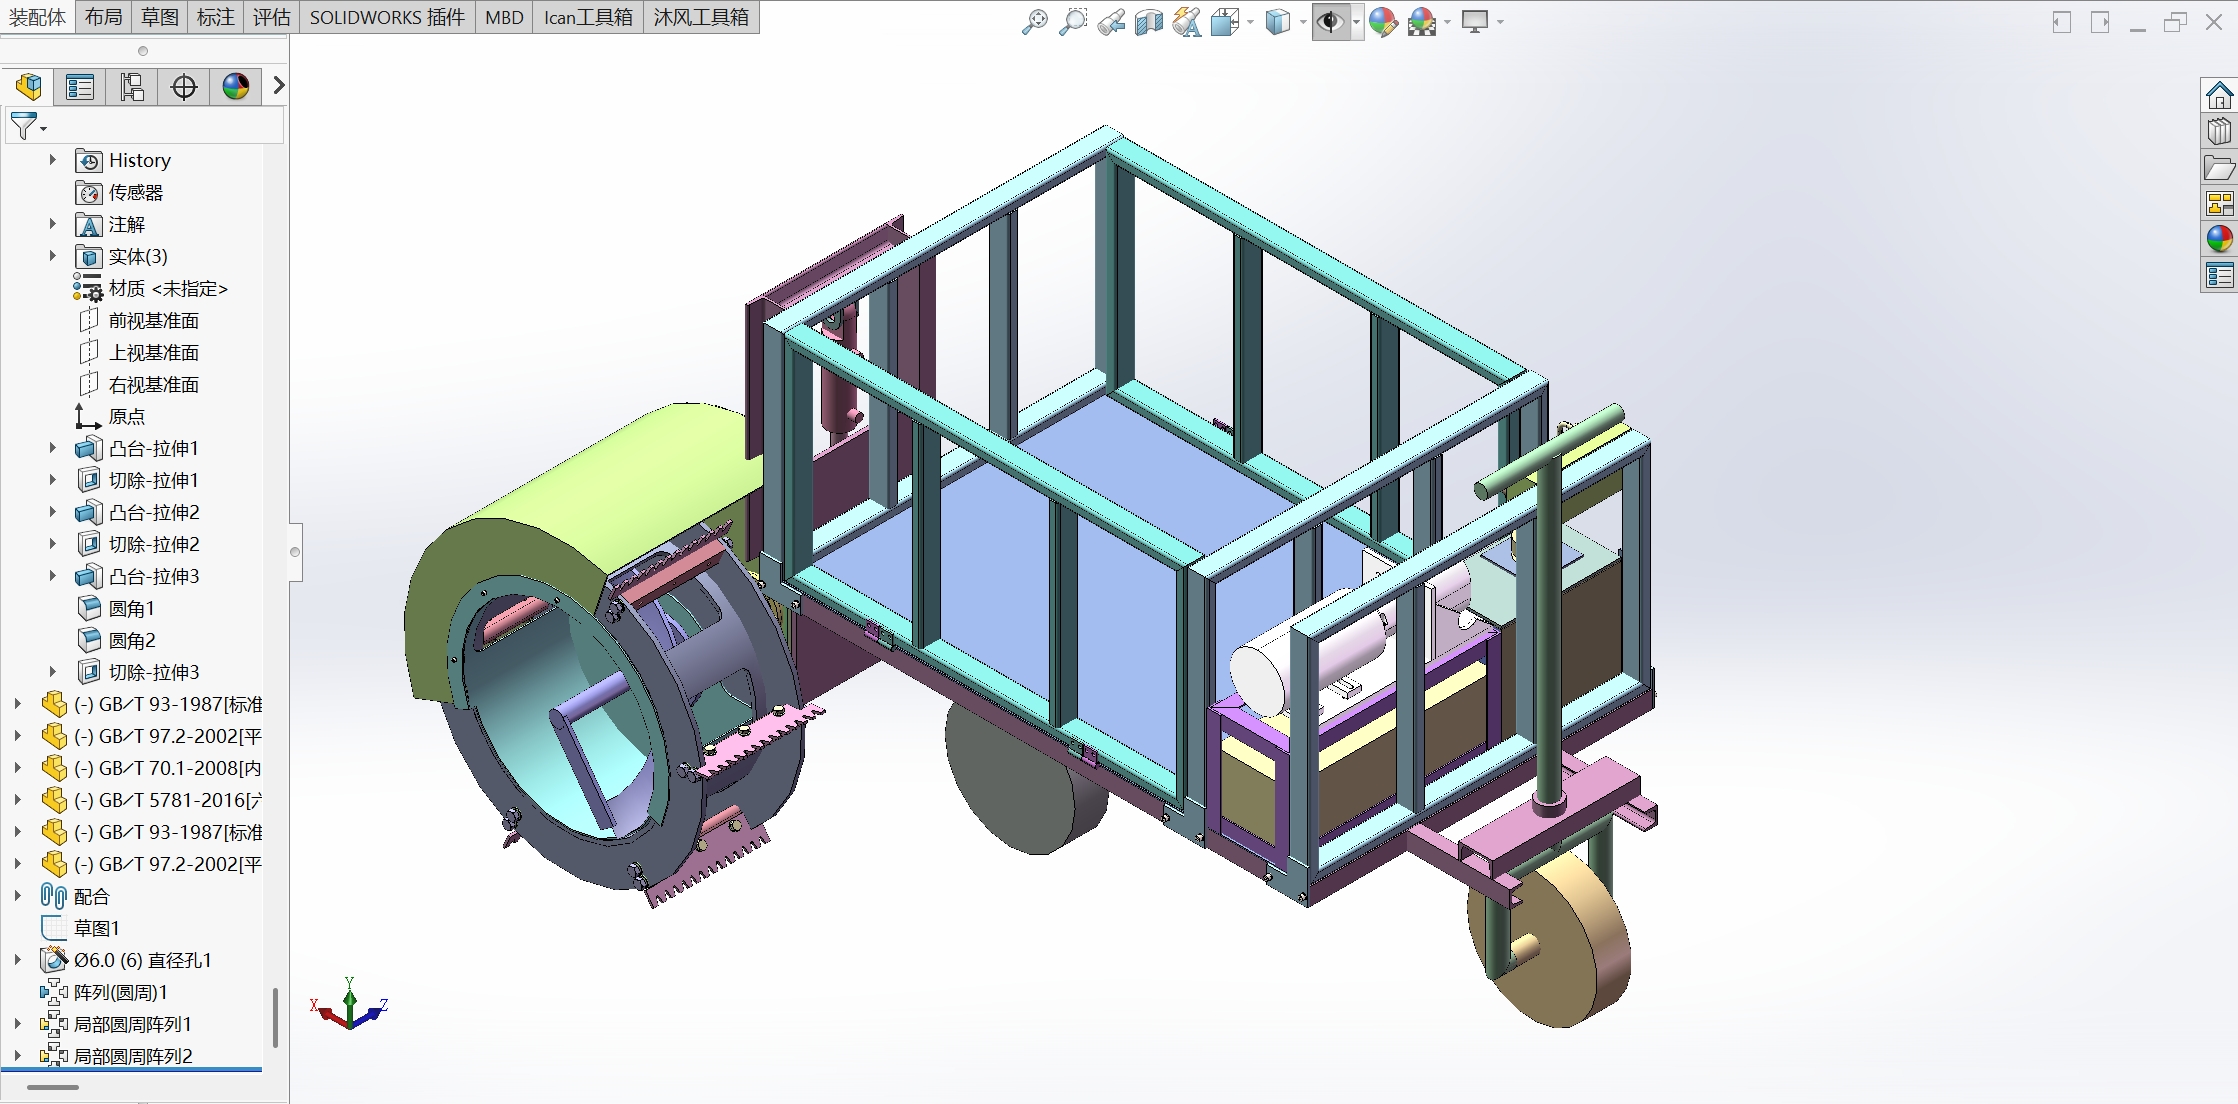The image size is (2238, 1104).
Task: Select 原点 origin in the tree
Action: click(x=126, y=416)
